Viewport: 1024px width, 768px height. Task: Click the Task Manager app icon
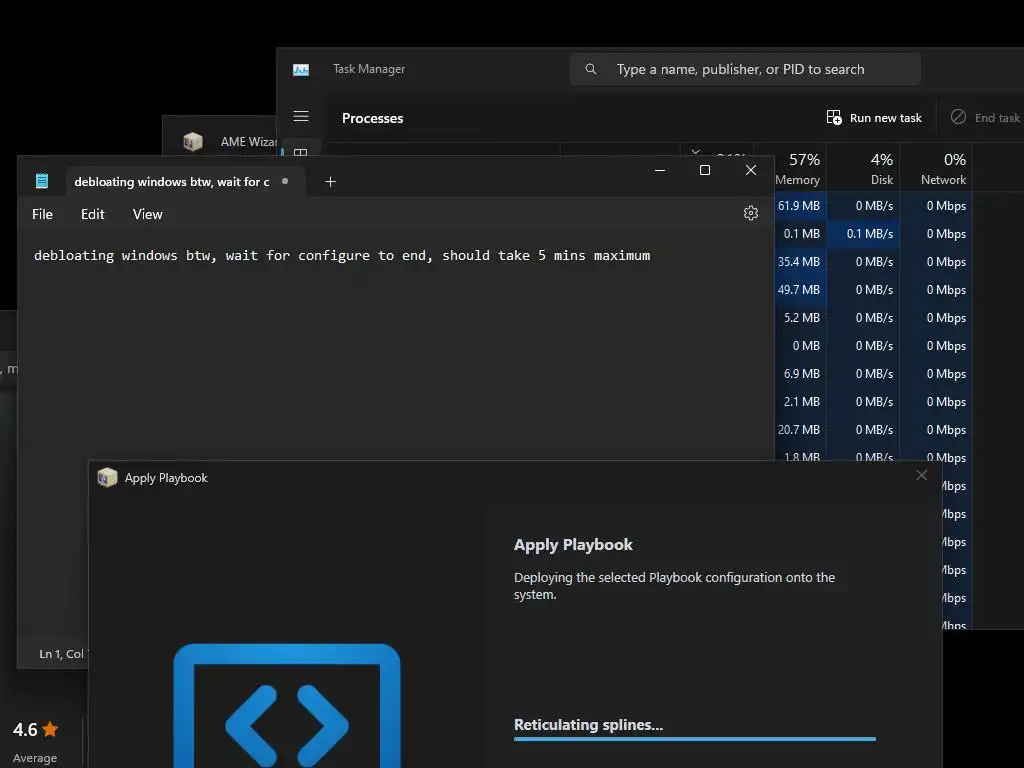point(301,69)
